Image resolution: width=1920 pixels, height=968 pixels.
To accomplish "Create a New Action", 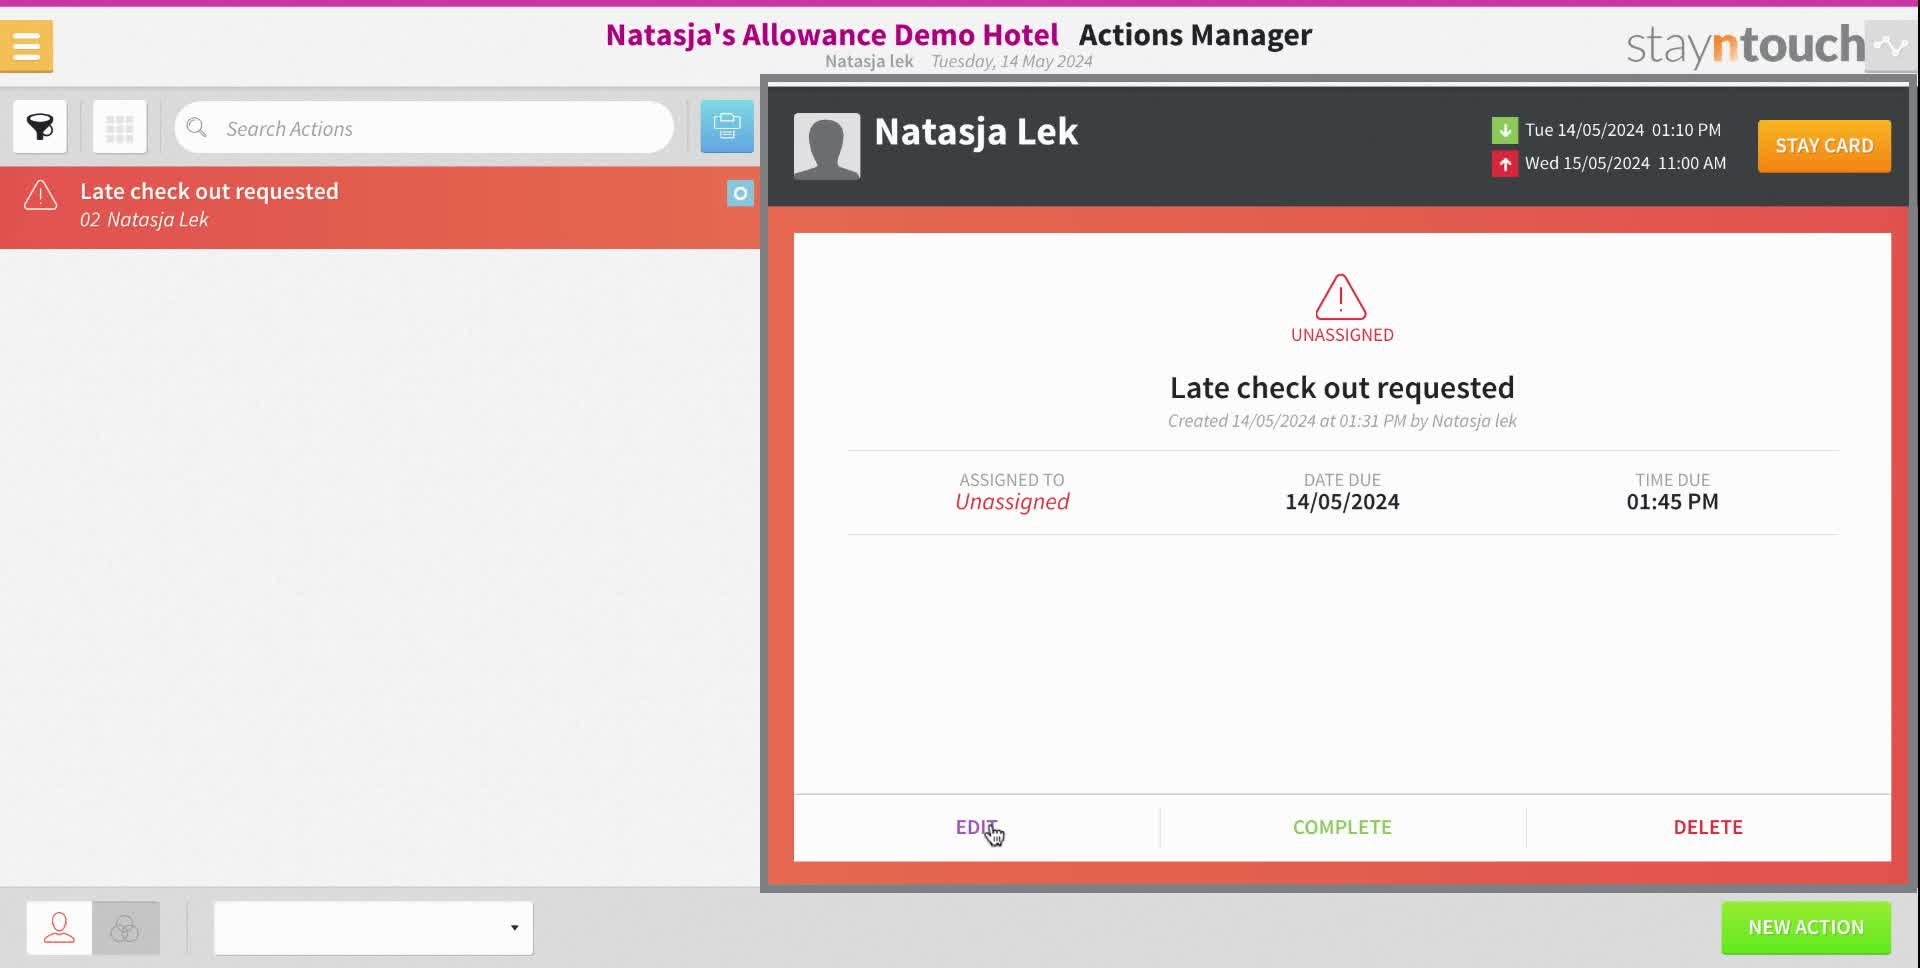I will click(x=1806, y=927).
